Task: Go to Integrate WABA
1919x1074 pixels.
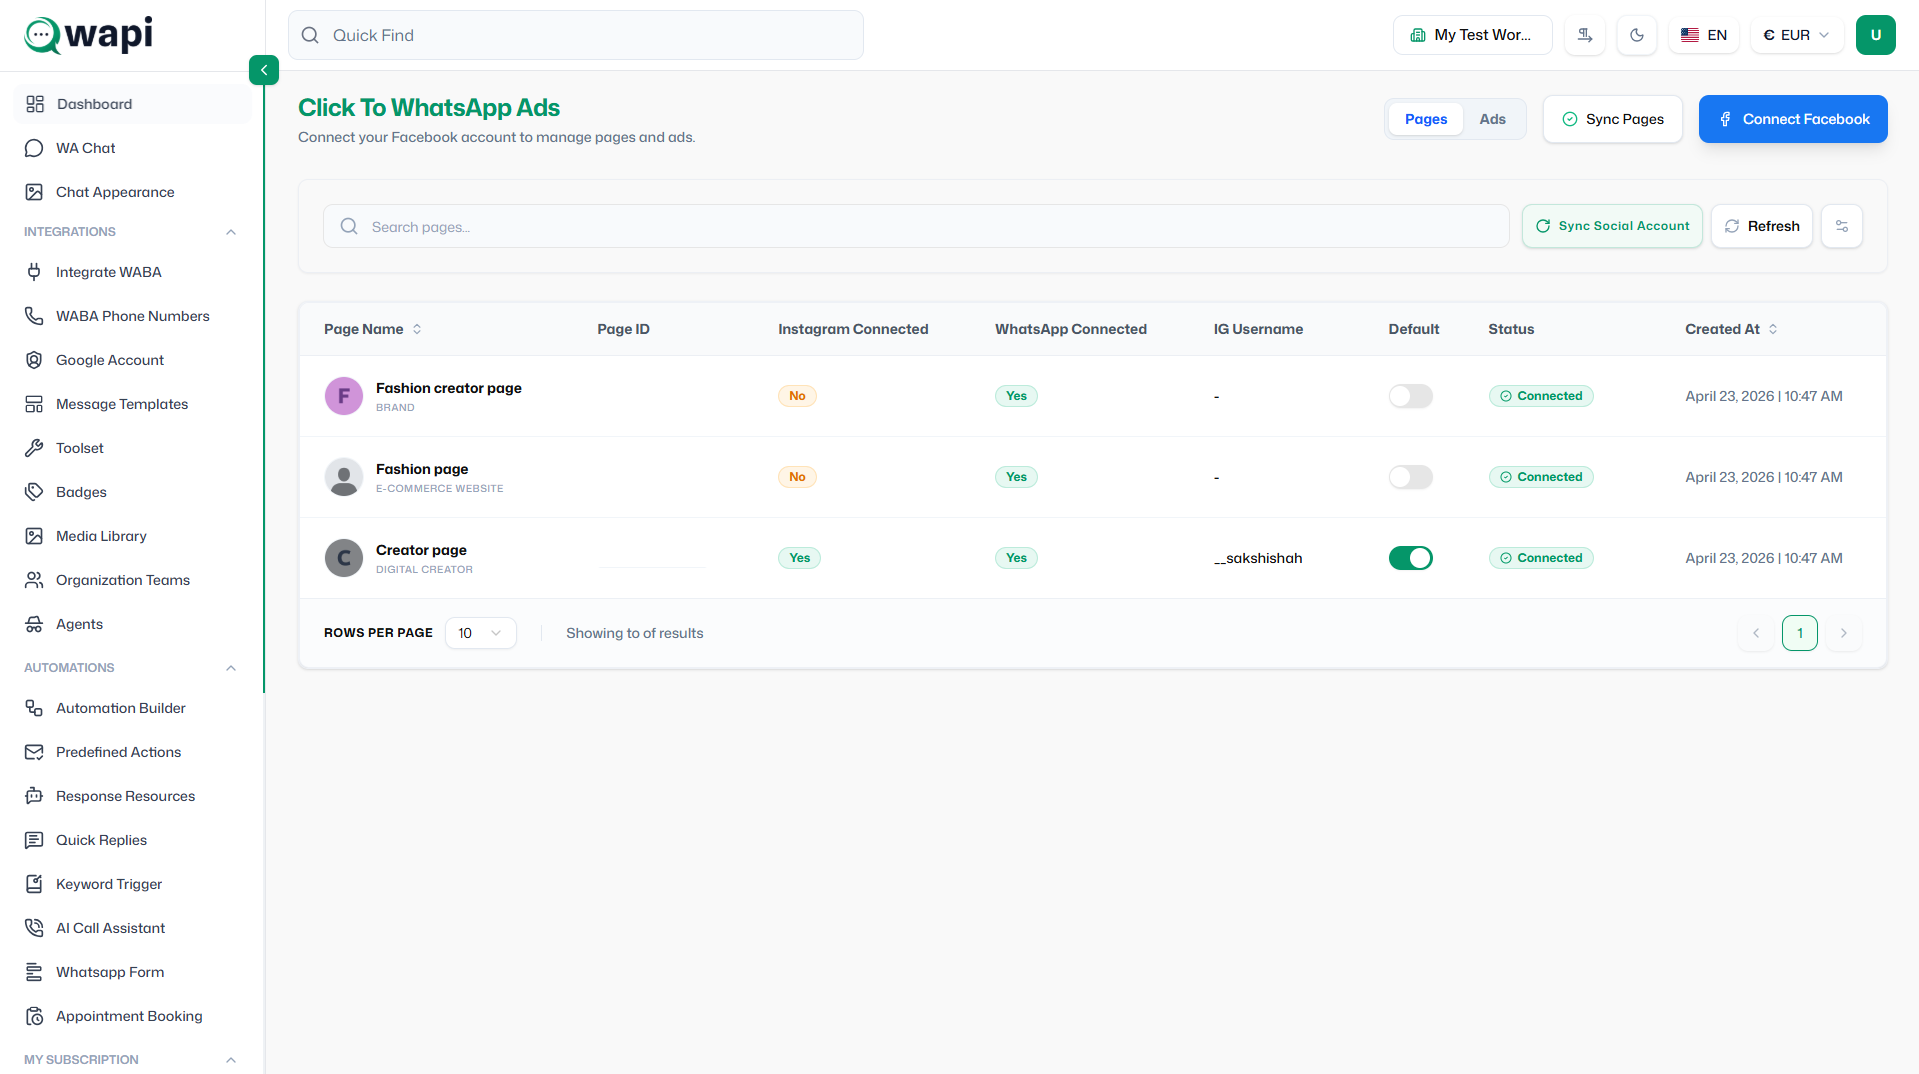Action: [x=132, y=272]
